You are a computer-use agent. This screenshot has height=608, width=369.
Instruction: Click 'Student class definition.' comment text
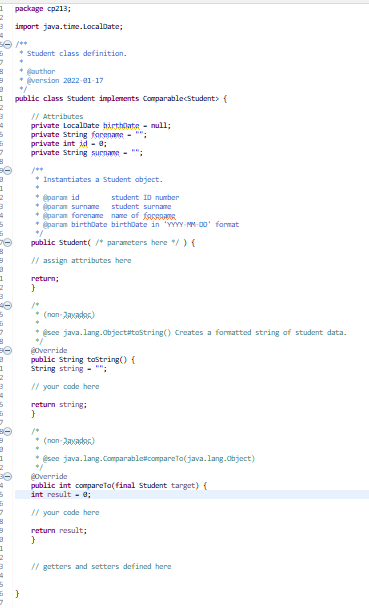[x=77, y=54]
